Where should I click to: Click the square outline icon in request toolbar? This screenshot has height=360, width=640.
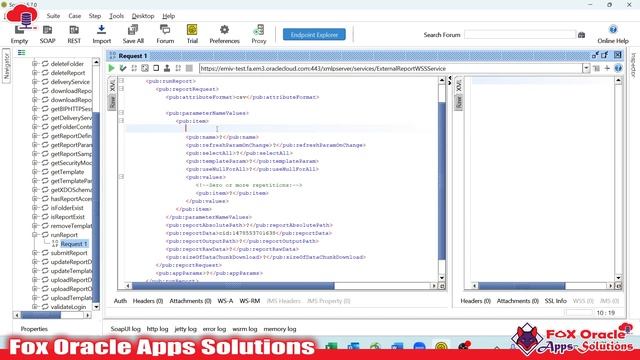coord(156,68)
